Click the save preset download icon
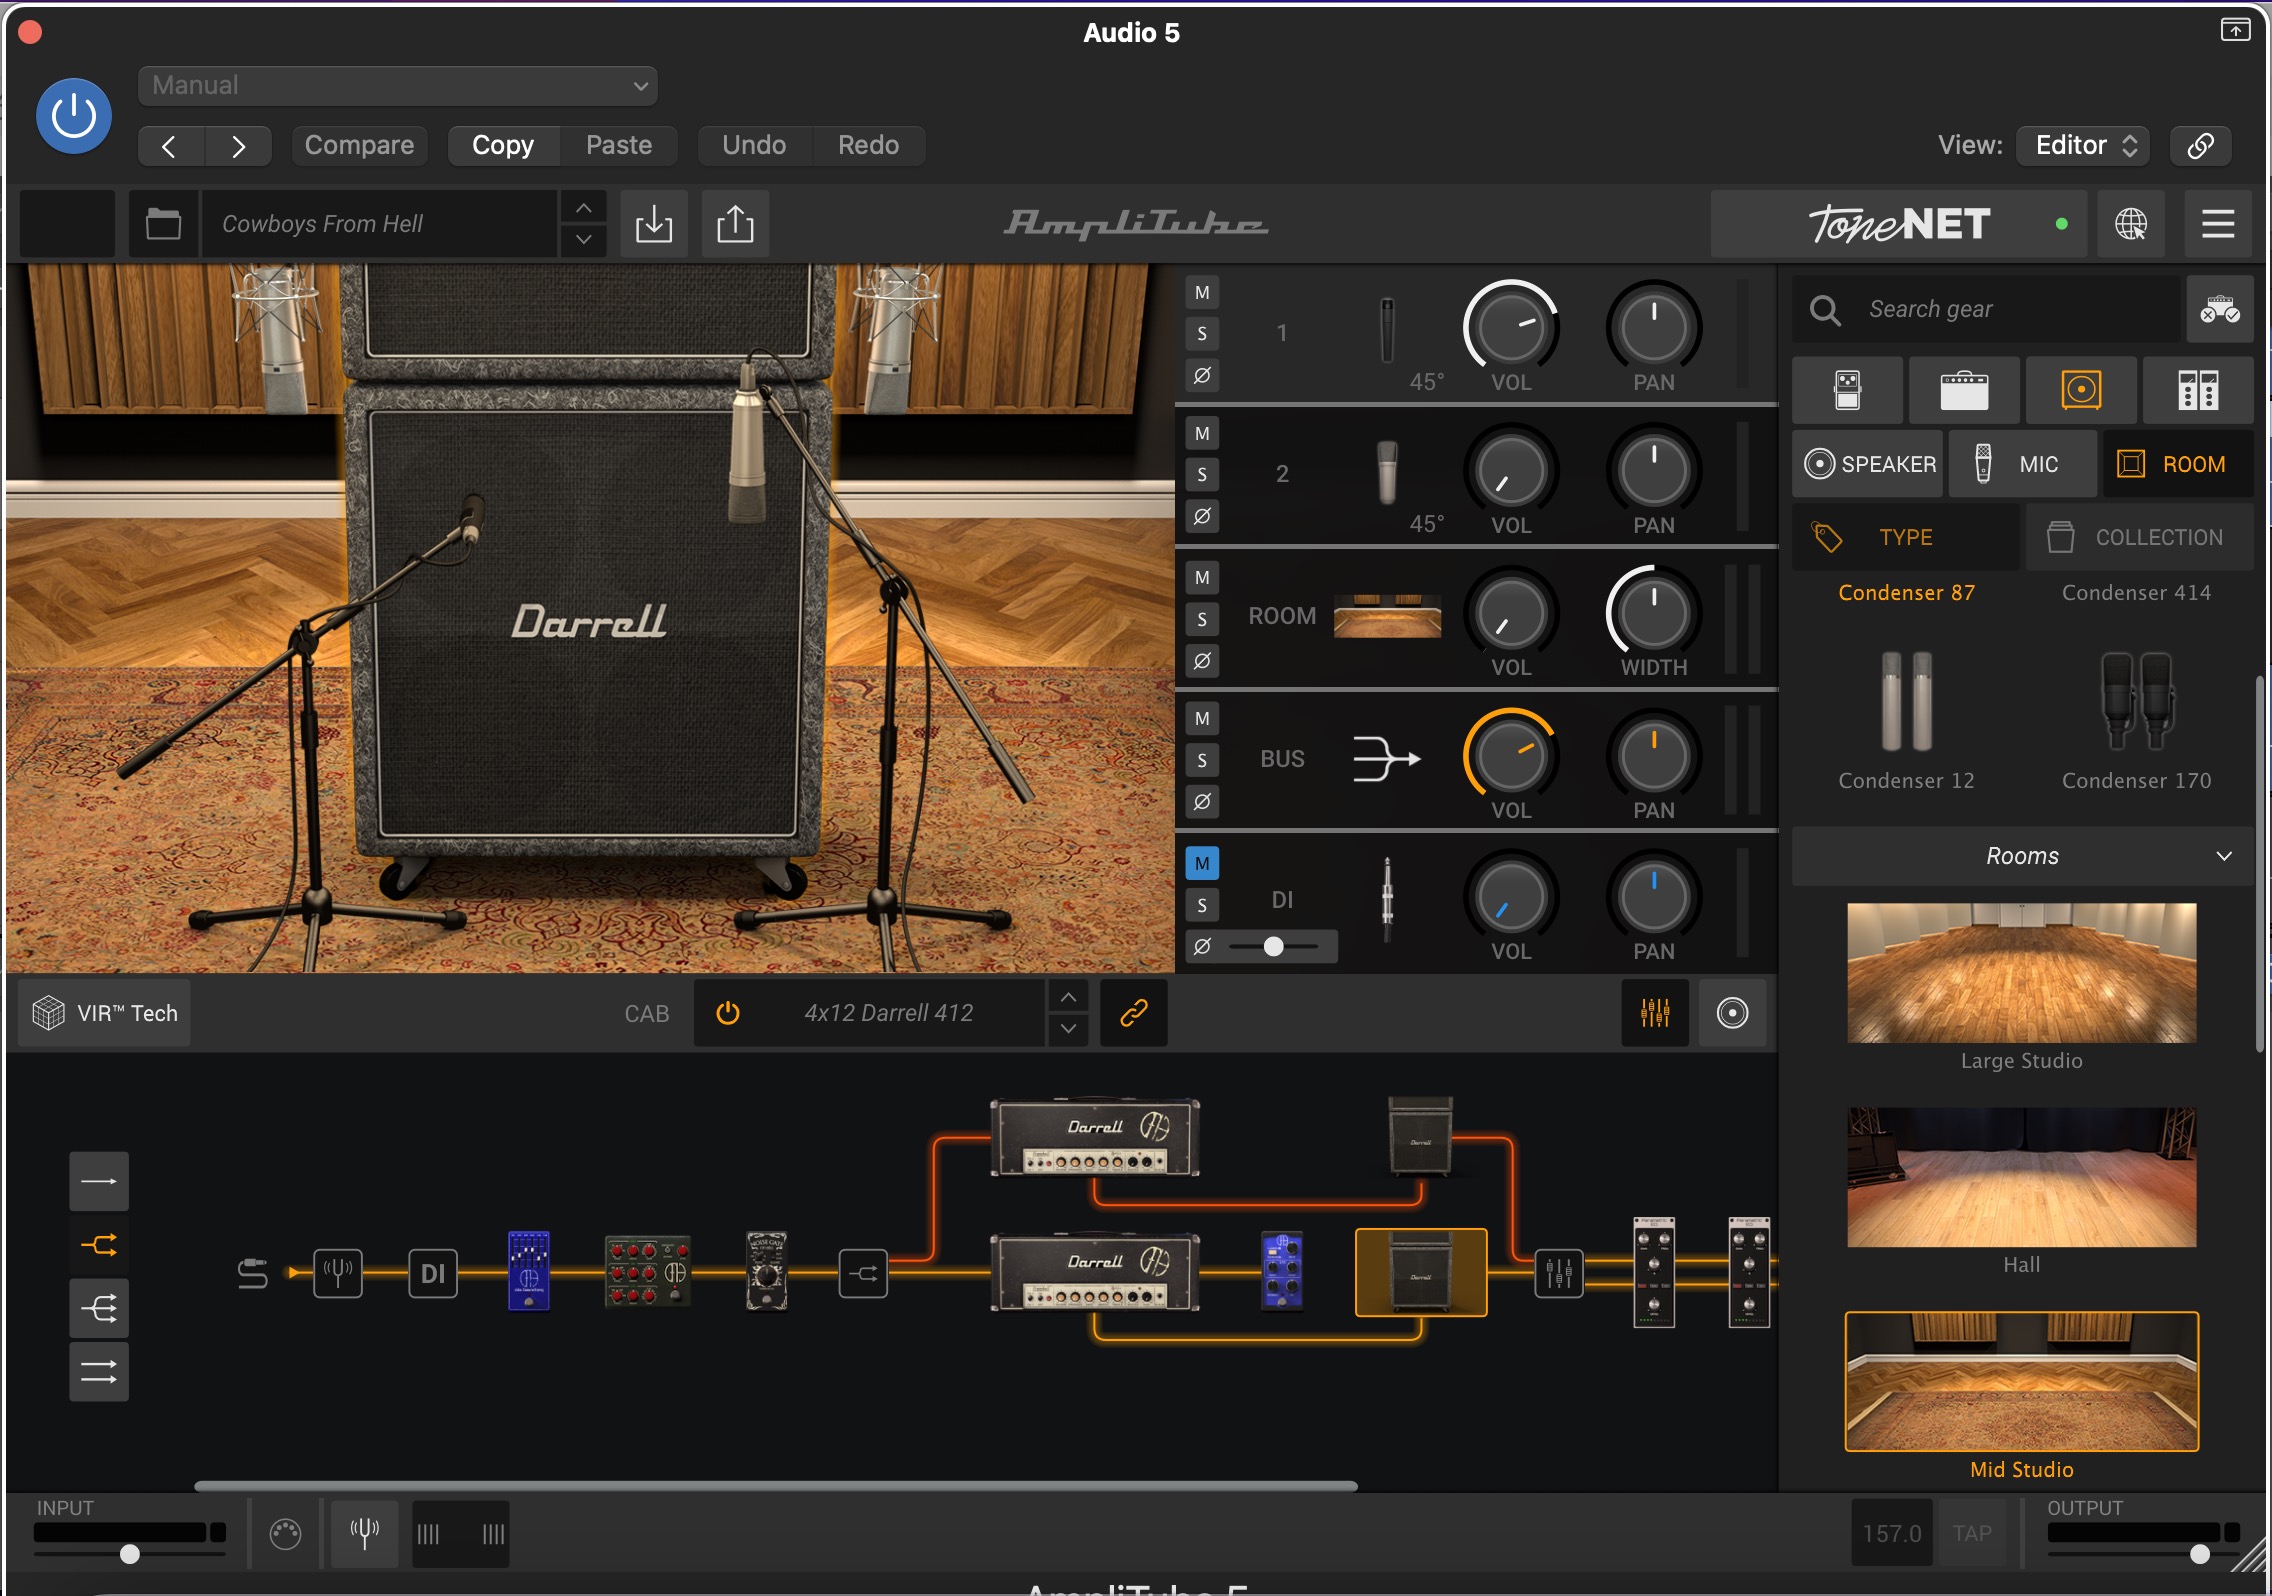2272x1596 pixels. (x=654, y=224)
